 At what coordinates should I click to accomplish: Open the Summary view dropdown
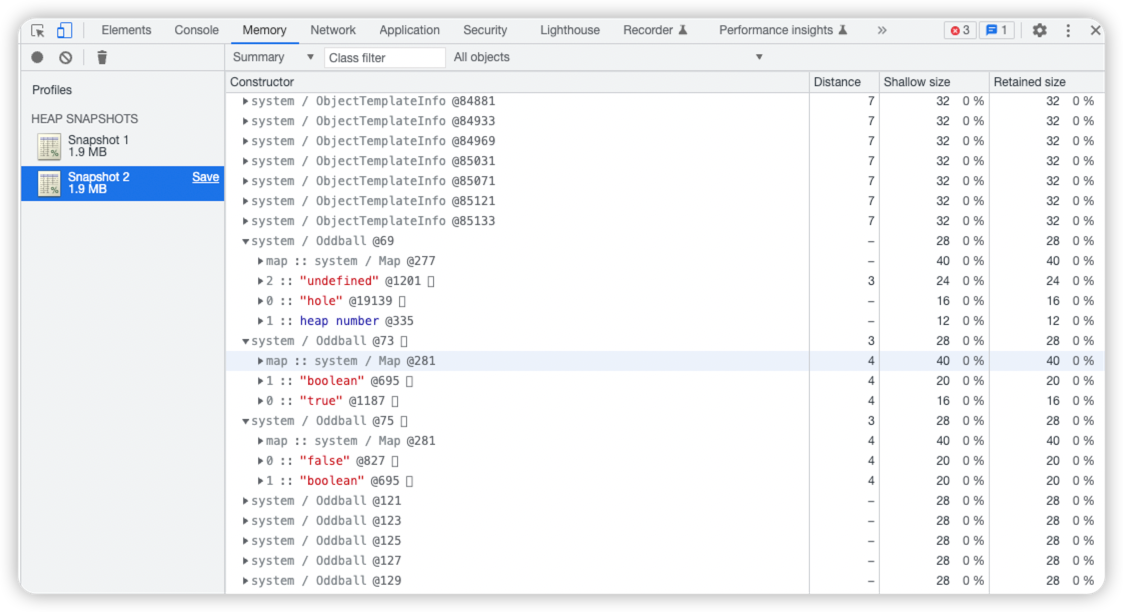273,57
